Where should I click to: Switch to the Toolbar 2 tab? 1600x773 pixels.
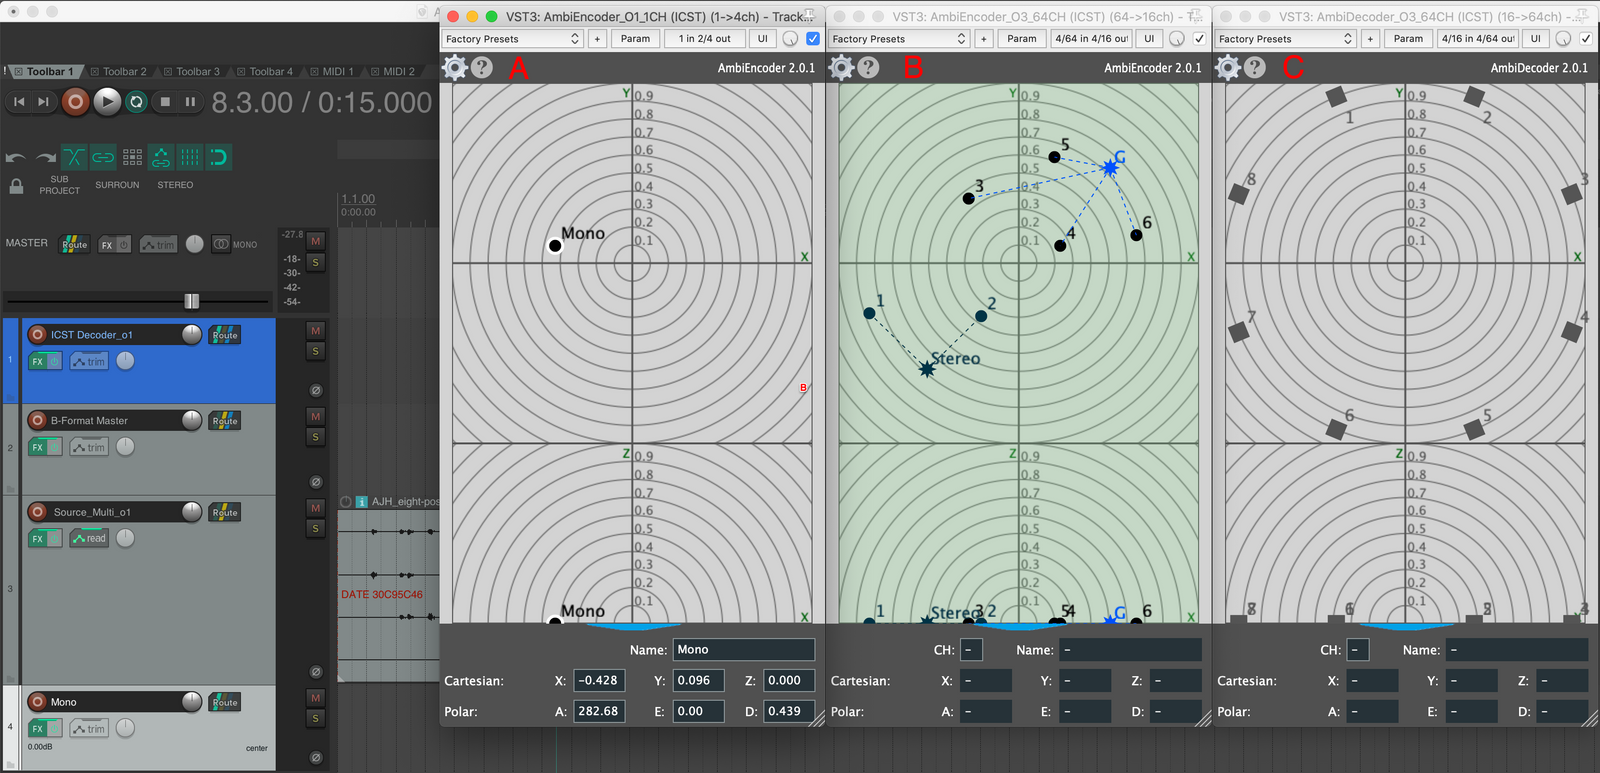tap(118, 71)
